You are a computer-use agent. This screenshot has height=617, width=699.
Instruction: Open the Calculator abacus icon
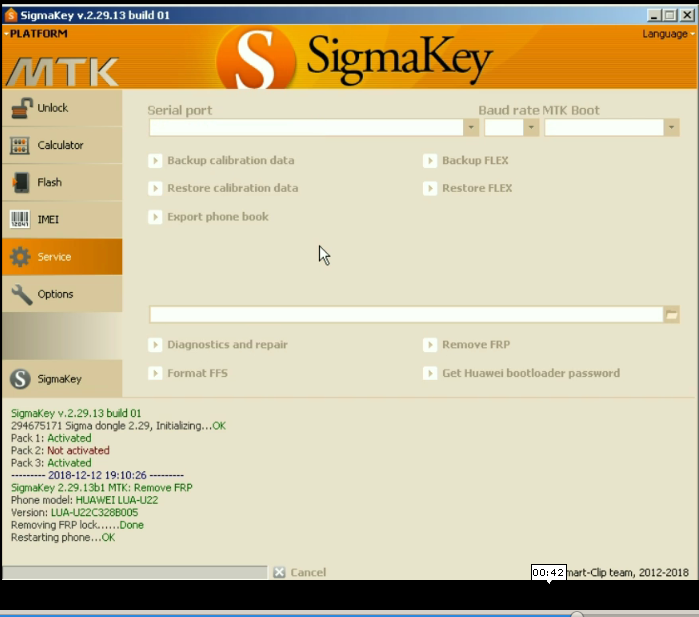coord(20,145)
